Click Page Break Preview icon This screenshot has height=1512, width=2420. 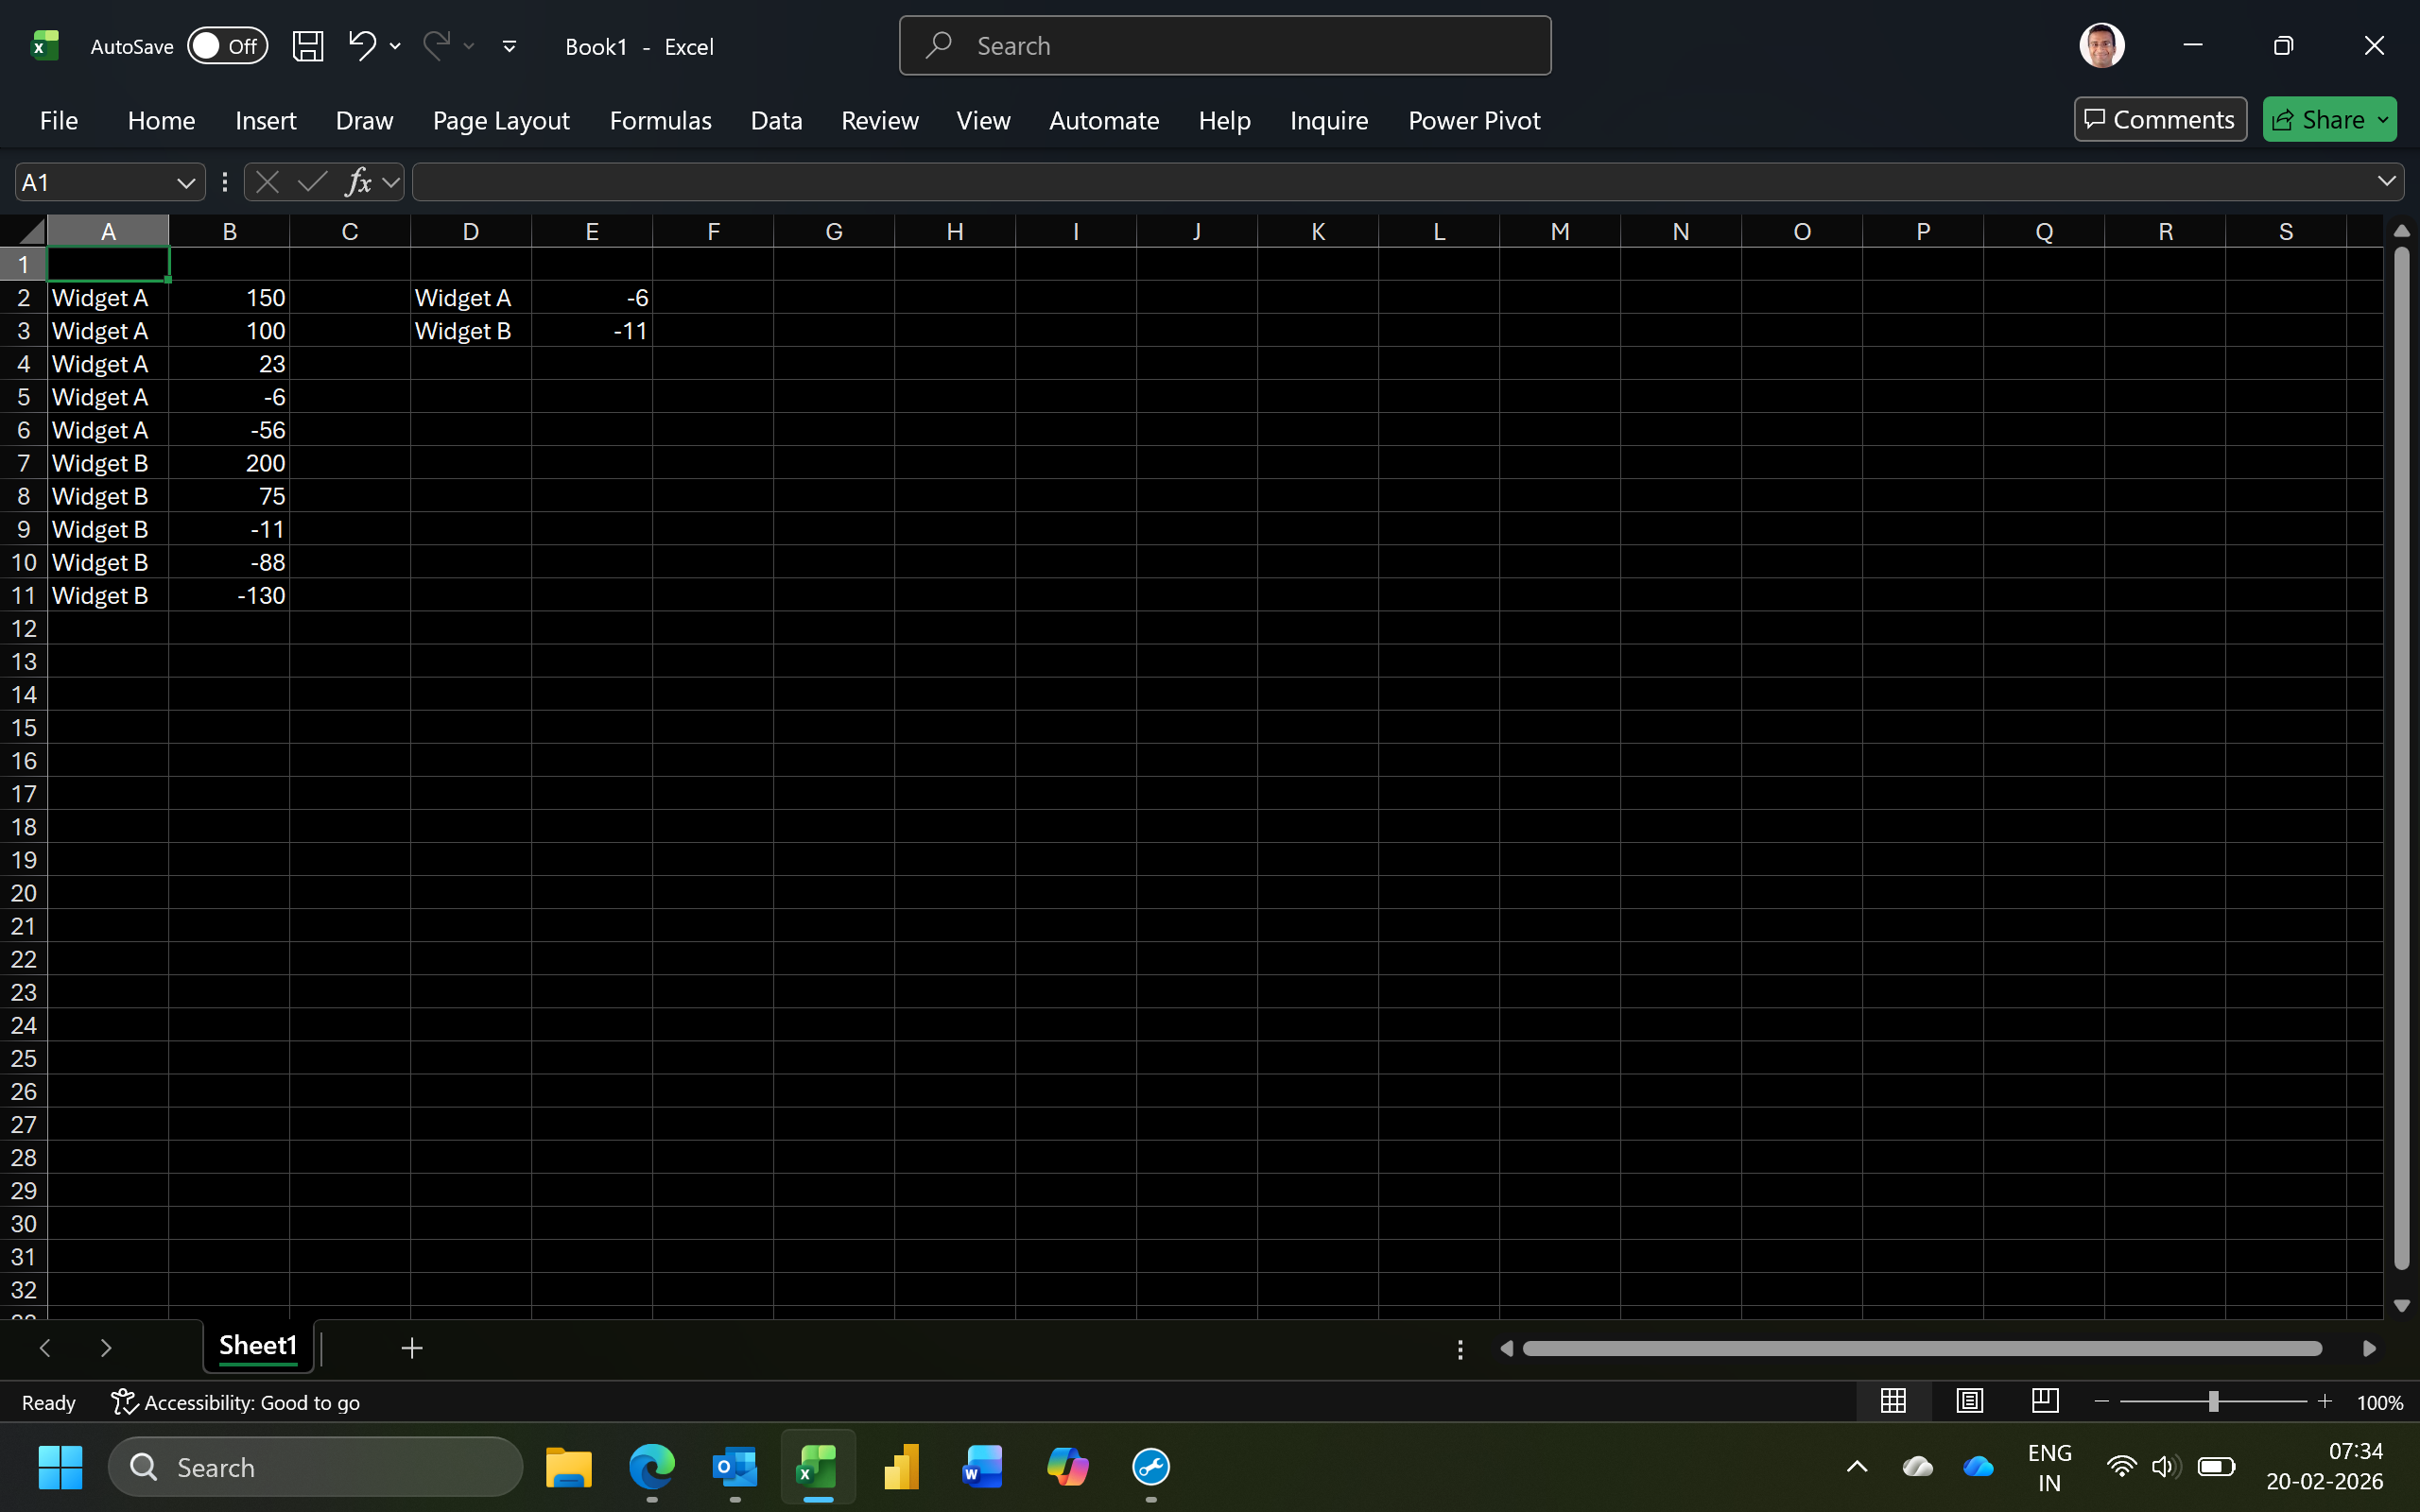click(x=2045, y=1401)
